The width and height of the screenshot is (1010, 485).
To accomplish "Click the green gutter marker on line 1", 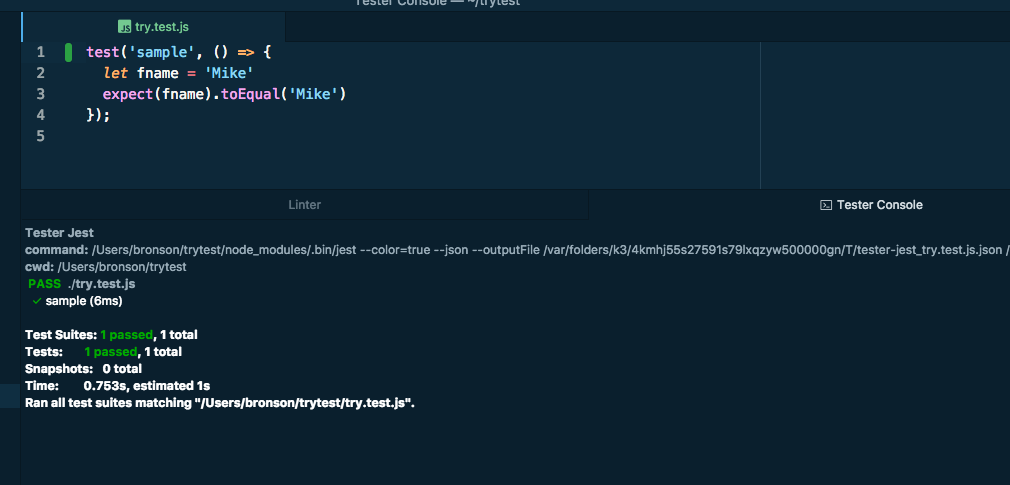I will coord(68,52).
